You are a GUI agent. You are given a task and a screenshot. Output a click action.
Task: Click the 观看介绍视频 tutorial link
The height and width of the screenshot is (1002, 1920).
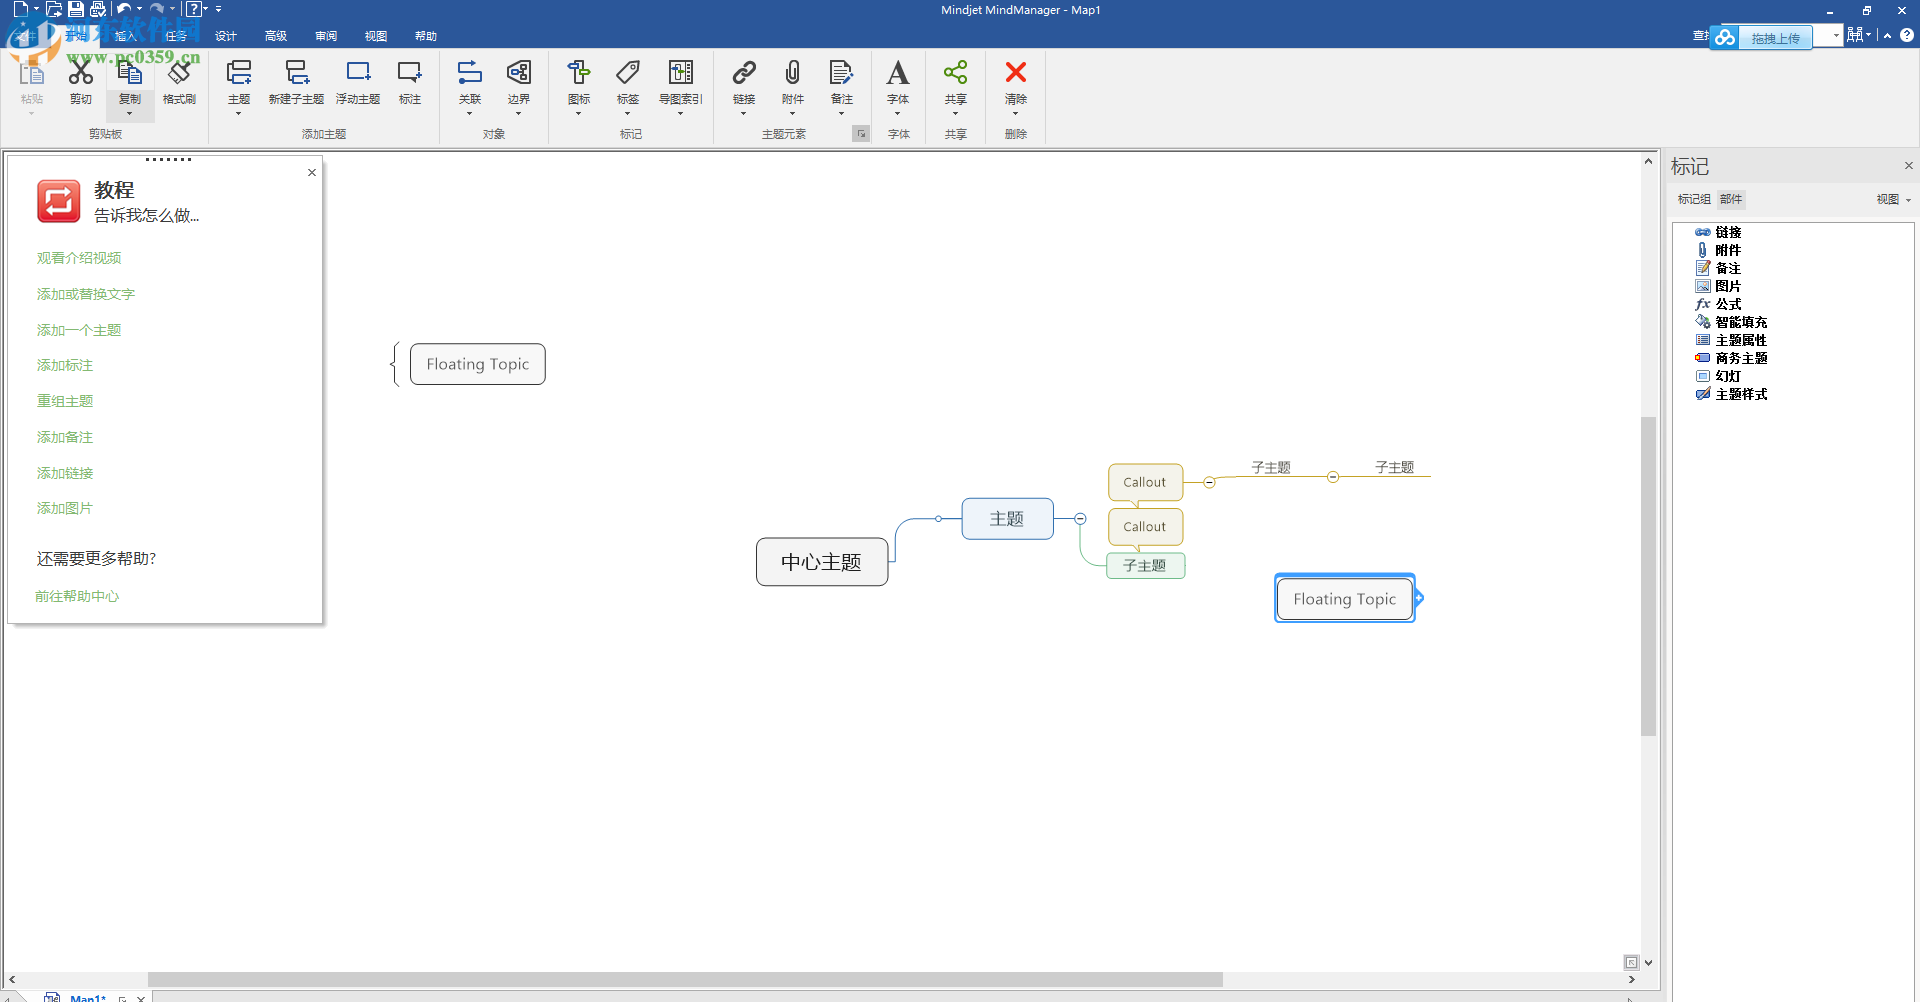tap(79, 257)
